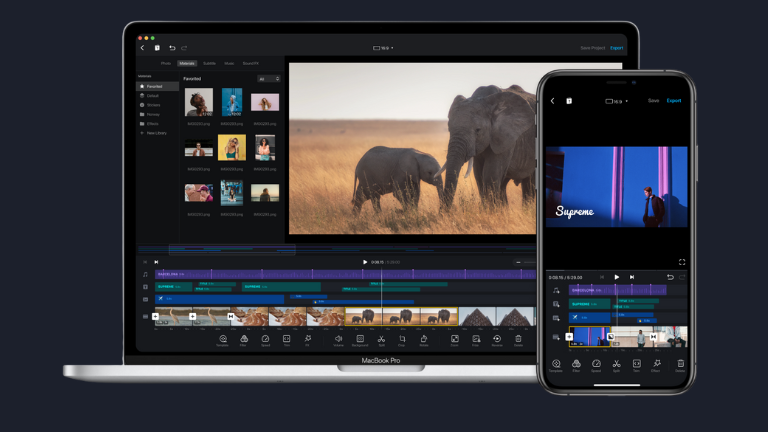Select the blue selected clip on phone timeline
The image size is (768, 432).
coord(590,336)
